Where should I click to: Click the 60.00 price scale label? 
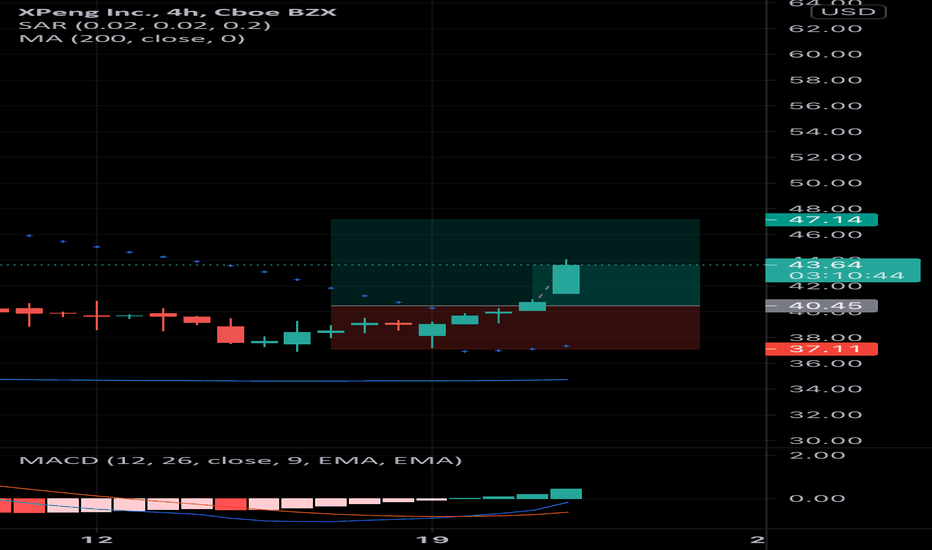(826, 54)
